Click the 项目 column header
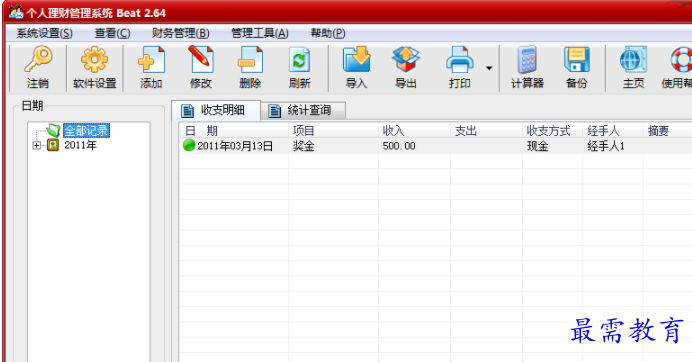Image resolution: width=692 pixels, height=362 pixels. 334,131
